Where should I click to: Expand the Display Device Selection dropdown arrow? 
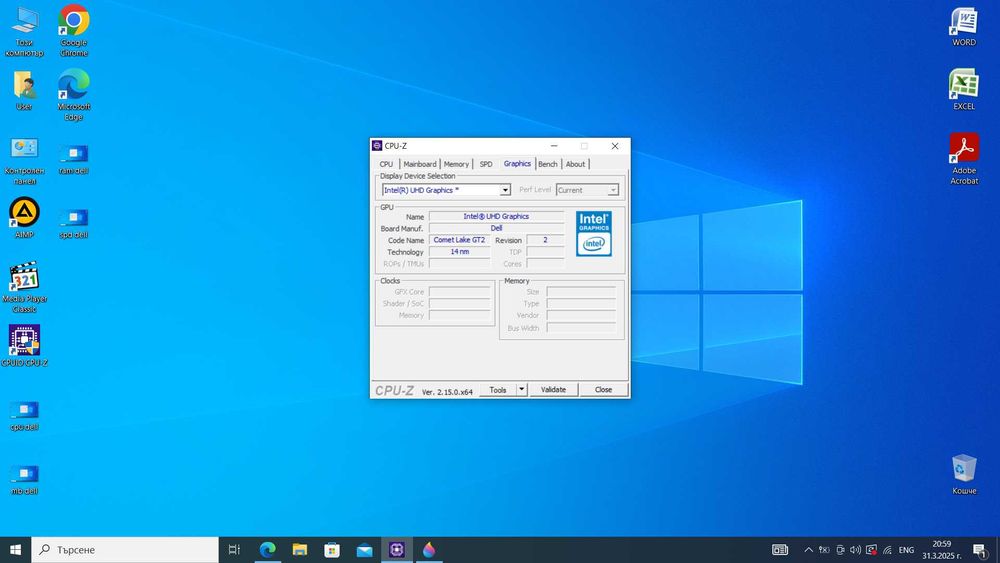[505, 190]
